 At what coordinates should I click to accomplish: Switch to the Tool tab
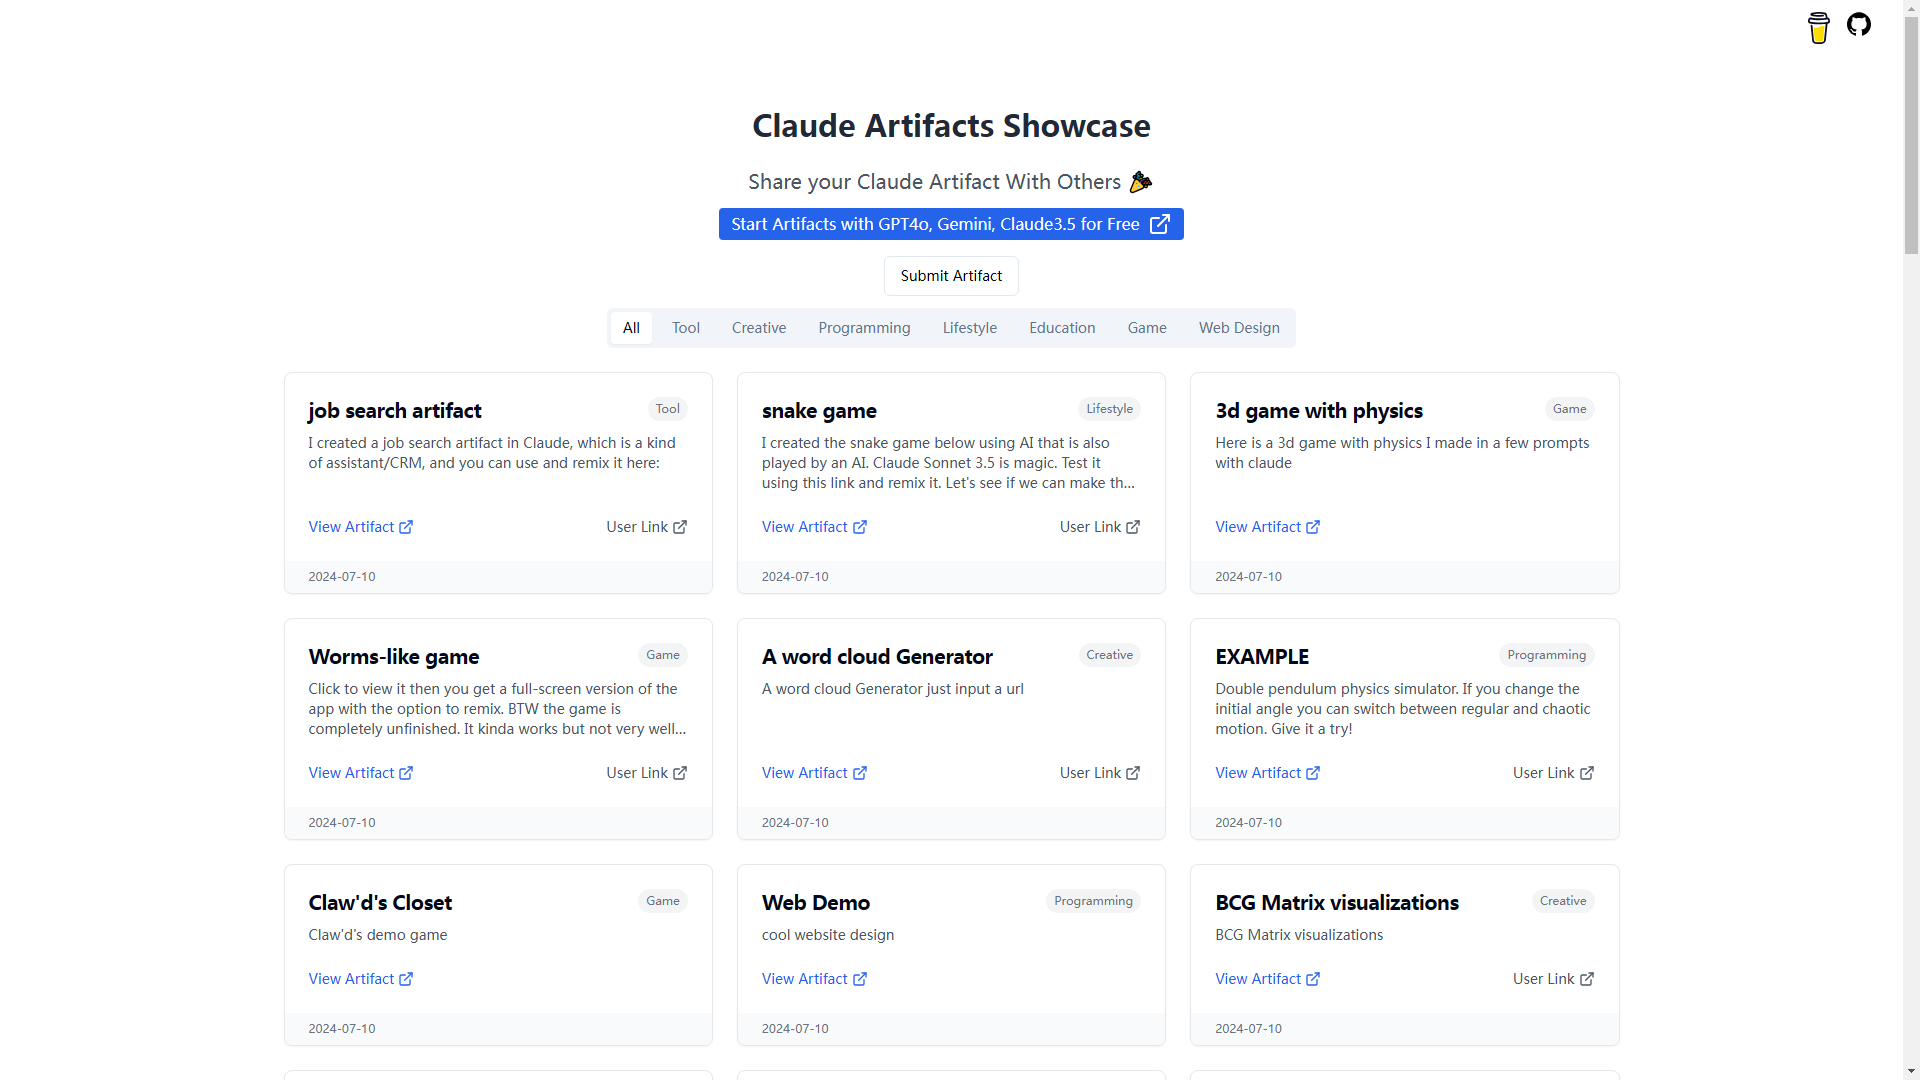(686, 328)
